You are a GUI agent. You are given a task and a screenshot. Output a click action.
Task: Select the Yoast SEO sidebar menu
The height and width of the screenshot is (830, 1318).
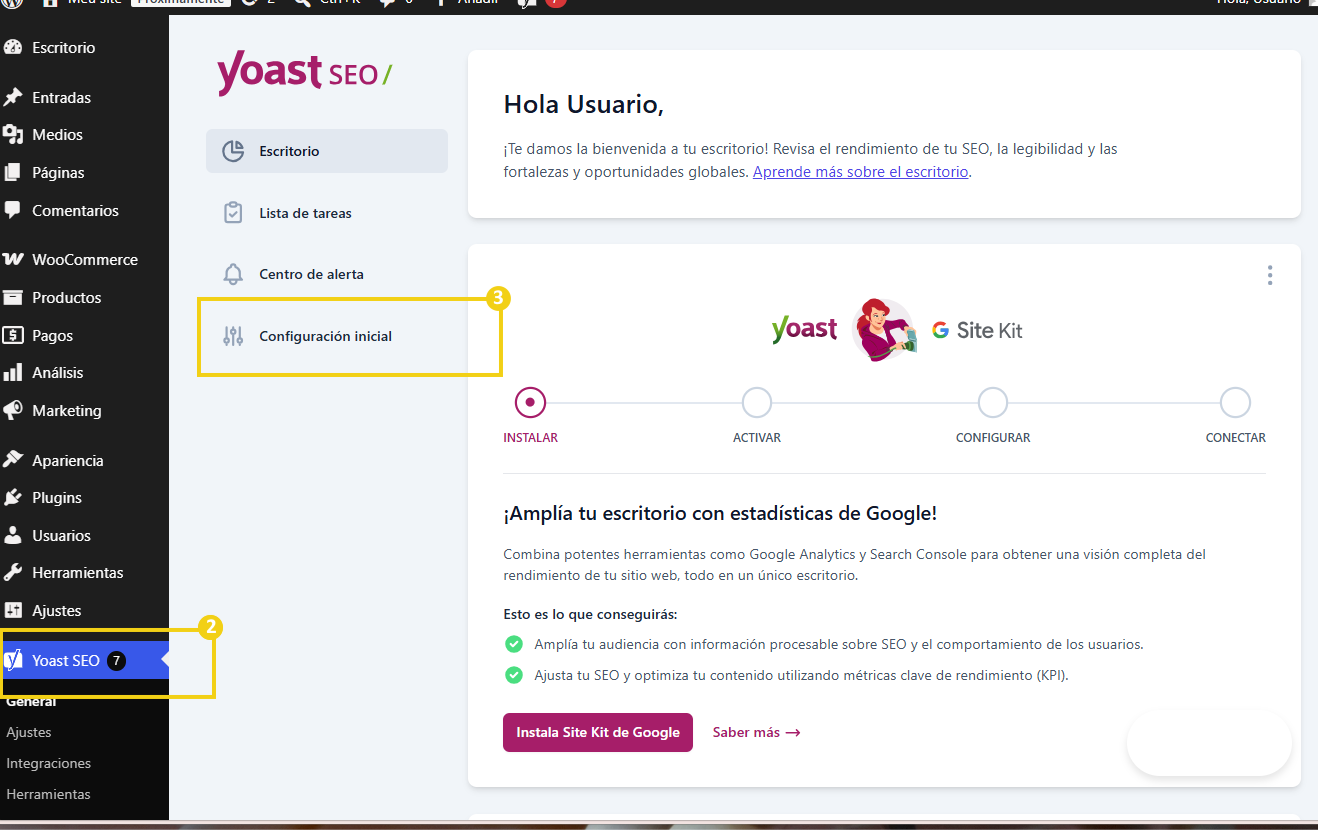(84, 660)
